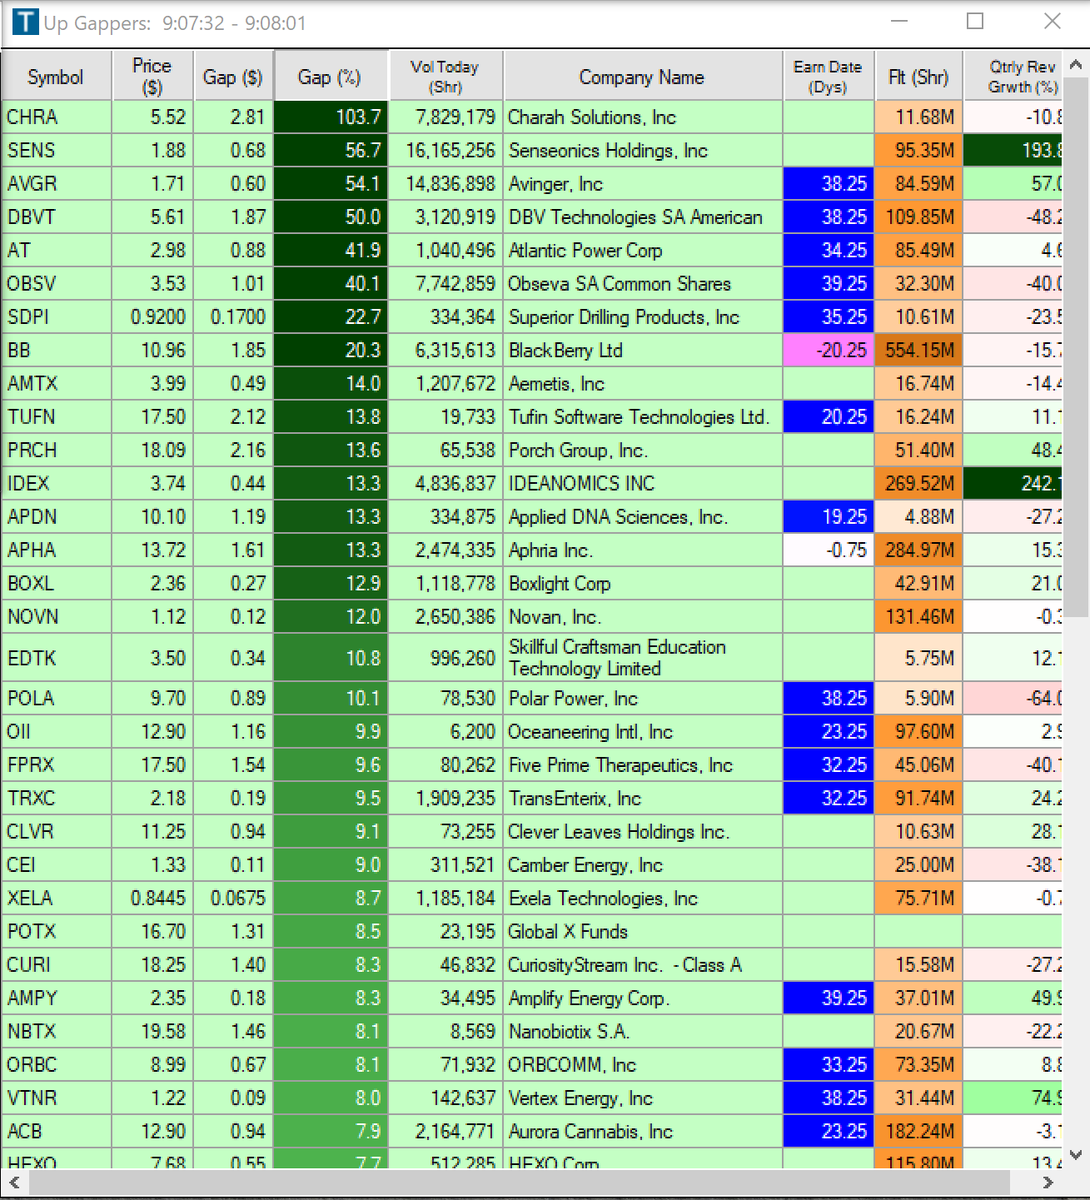Sort by the Price ($) column header

click(x=152, y=77)
